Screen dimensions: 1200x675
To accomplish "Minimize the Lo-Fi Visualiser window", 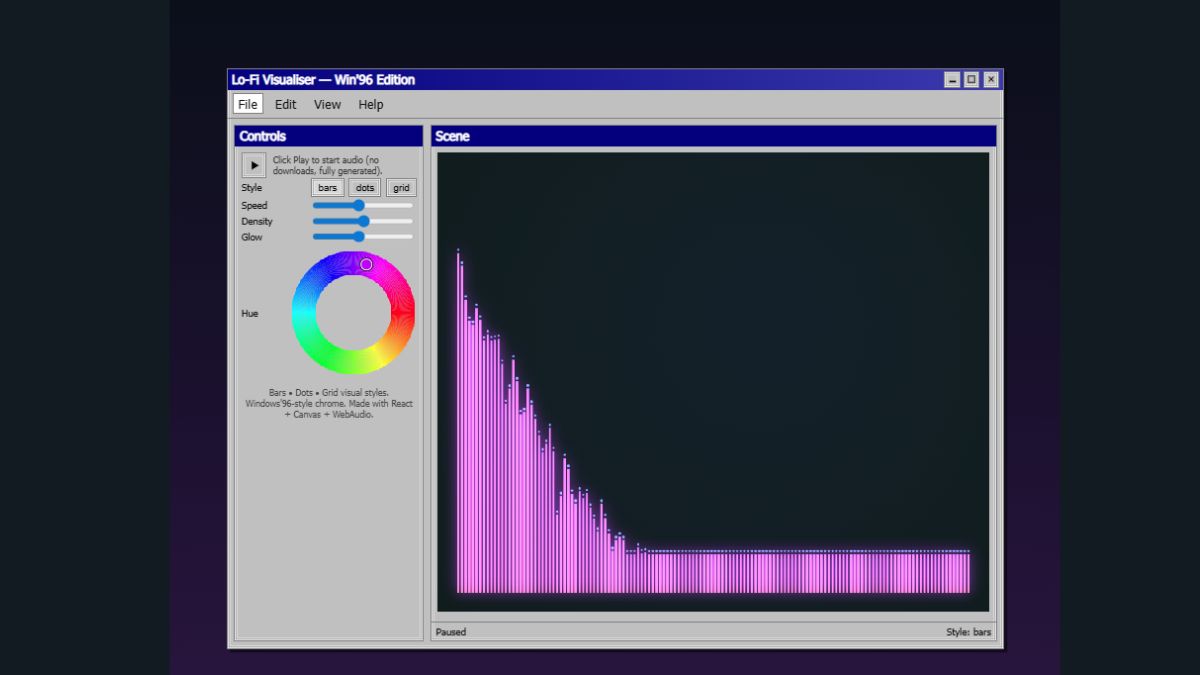I will (952, 80).
